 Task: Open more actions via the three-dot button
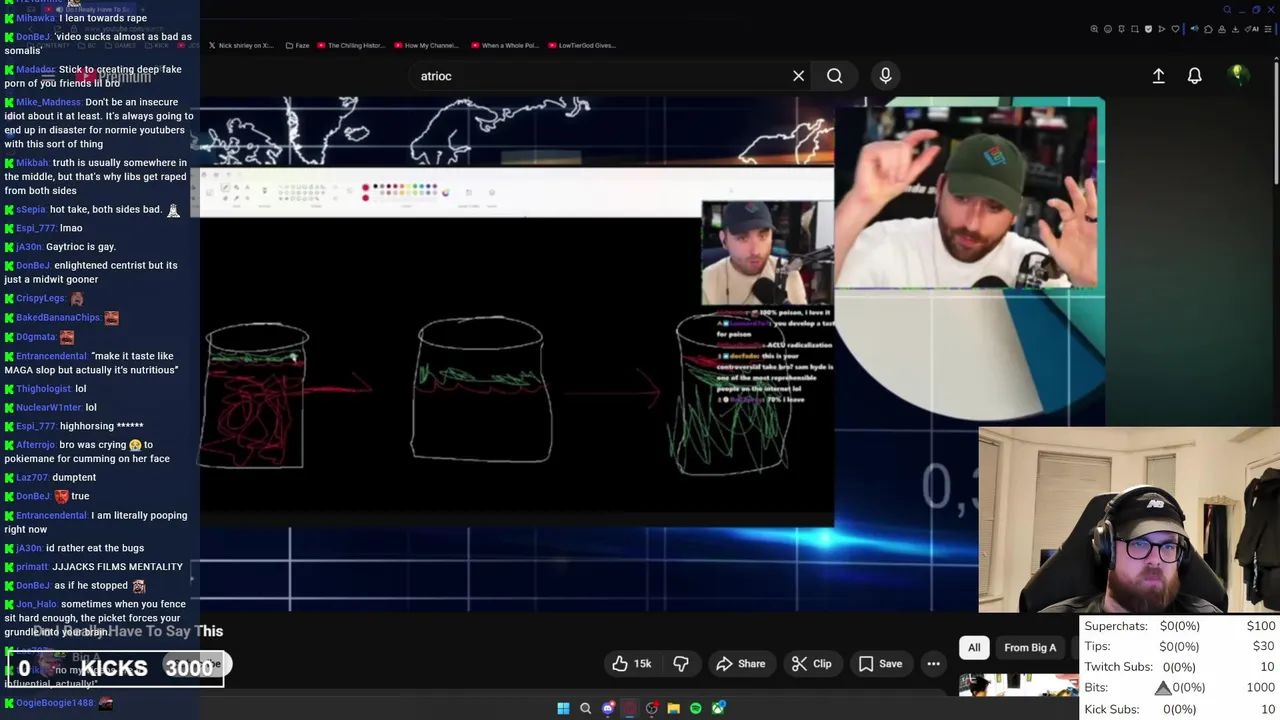pos(933,664)
